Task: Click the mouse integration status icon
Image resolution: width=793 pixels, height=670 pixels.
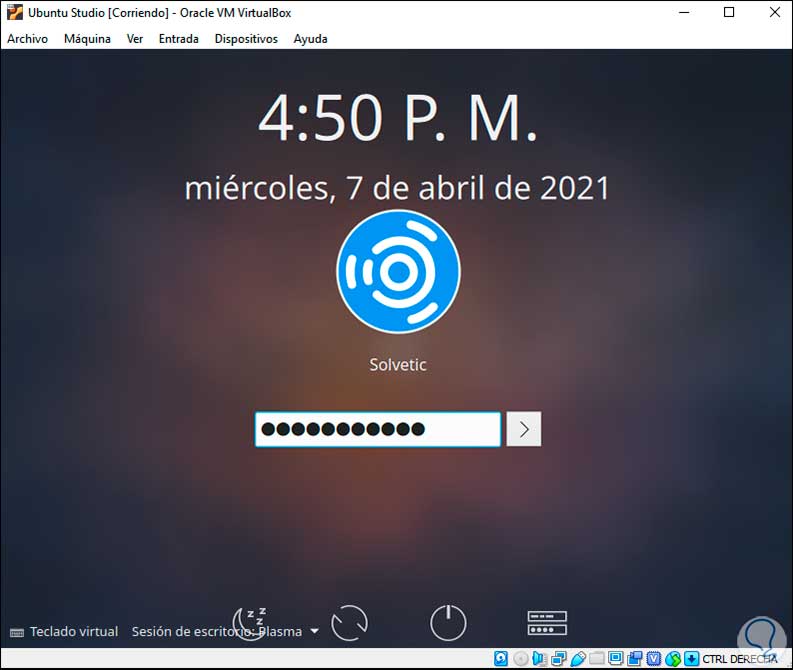Action: tap(673, 658)
